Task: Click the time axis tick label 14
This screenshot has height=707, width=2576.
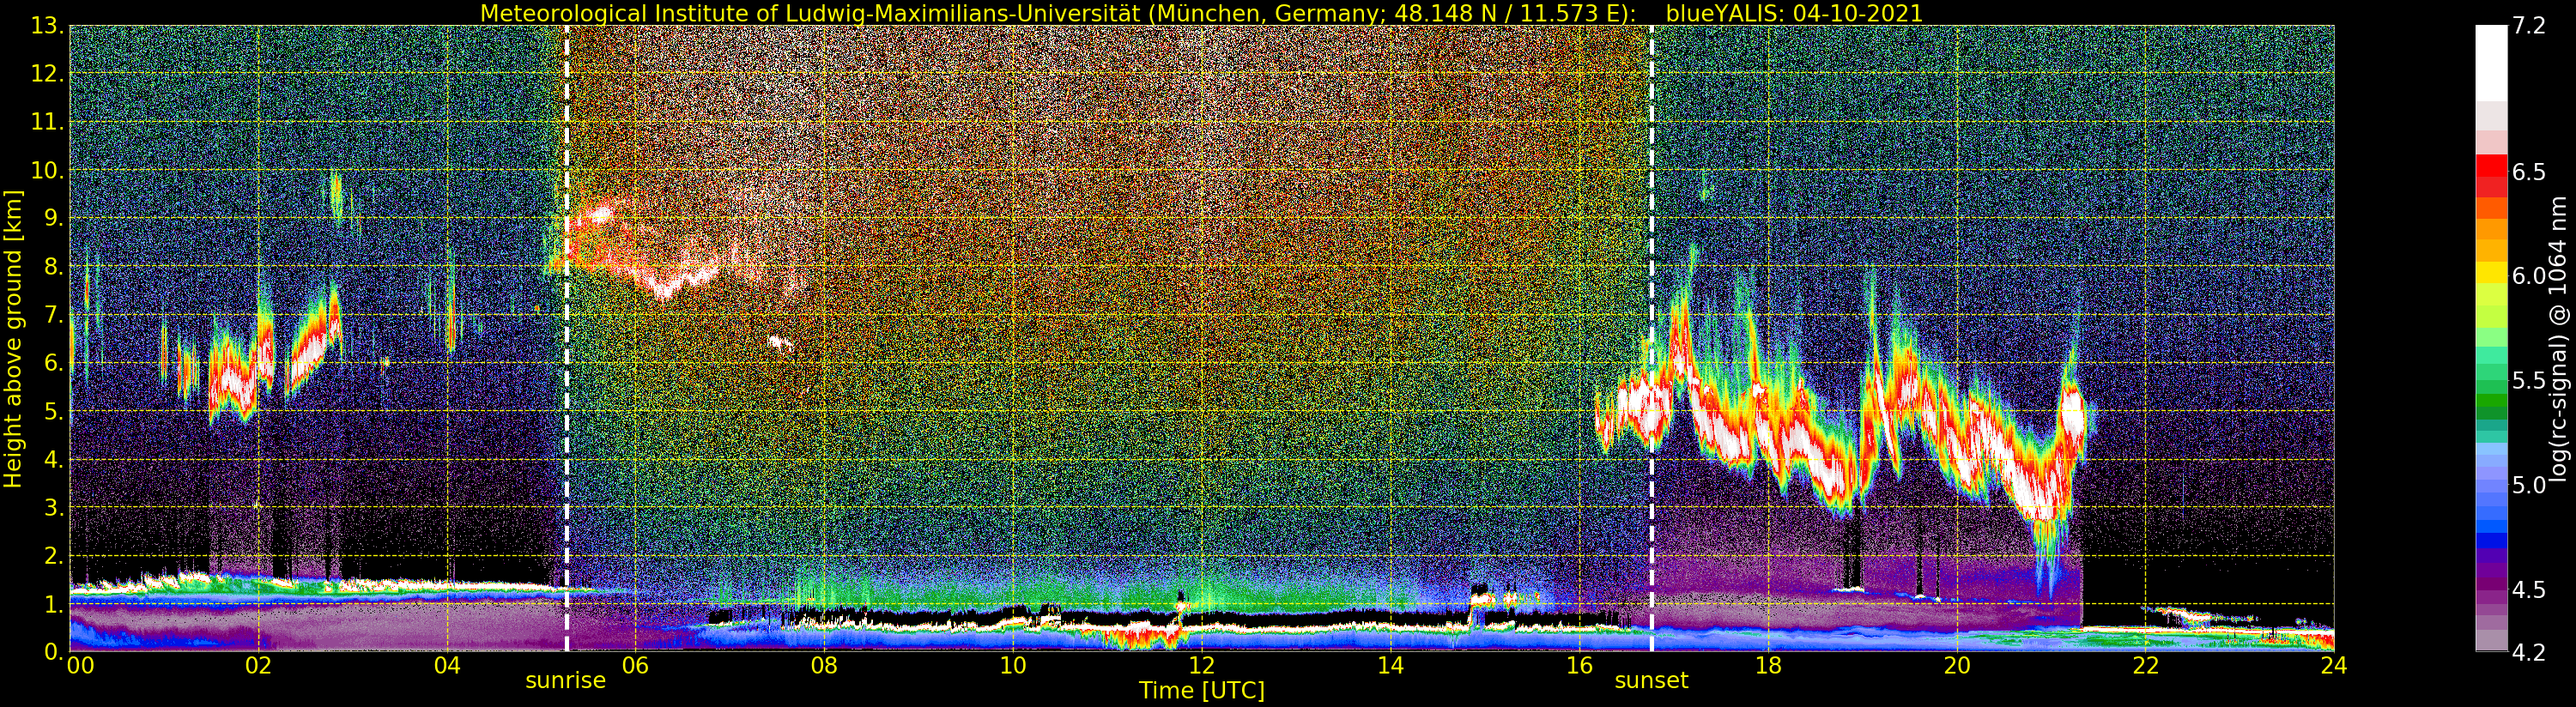Action: click(1390, 665)
